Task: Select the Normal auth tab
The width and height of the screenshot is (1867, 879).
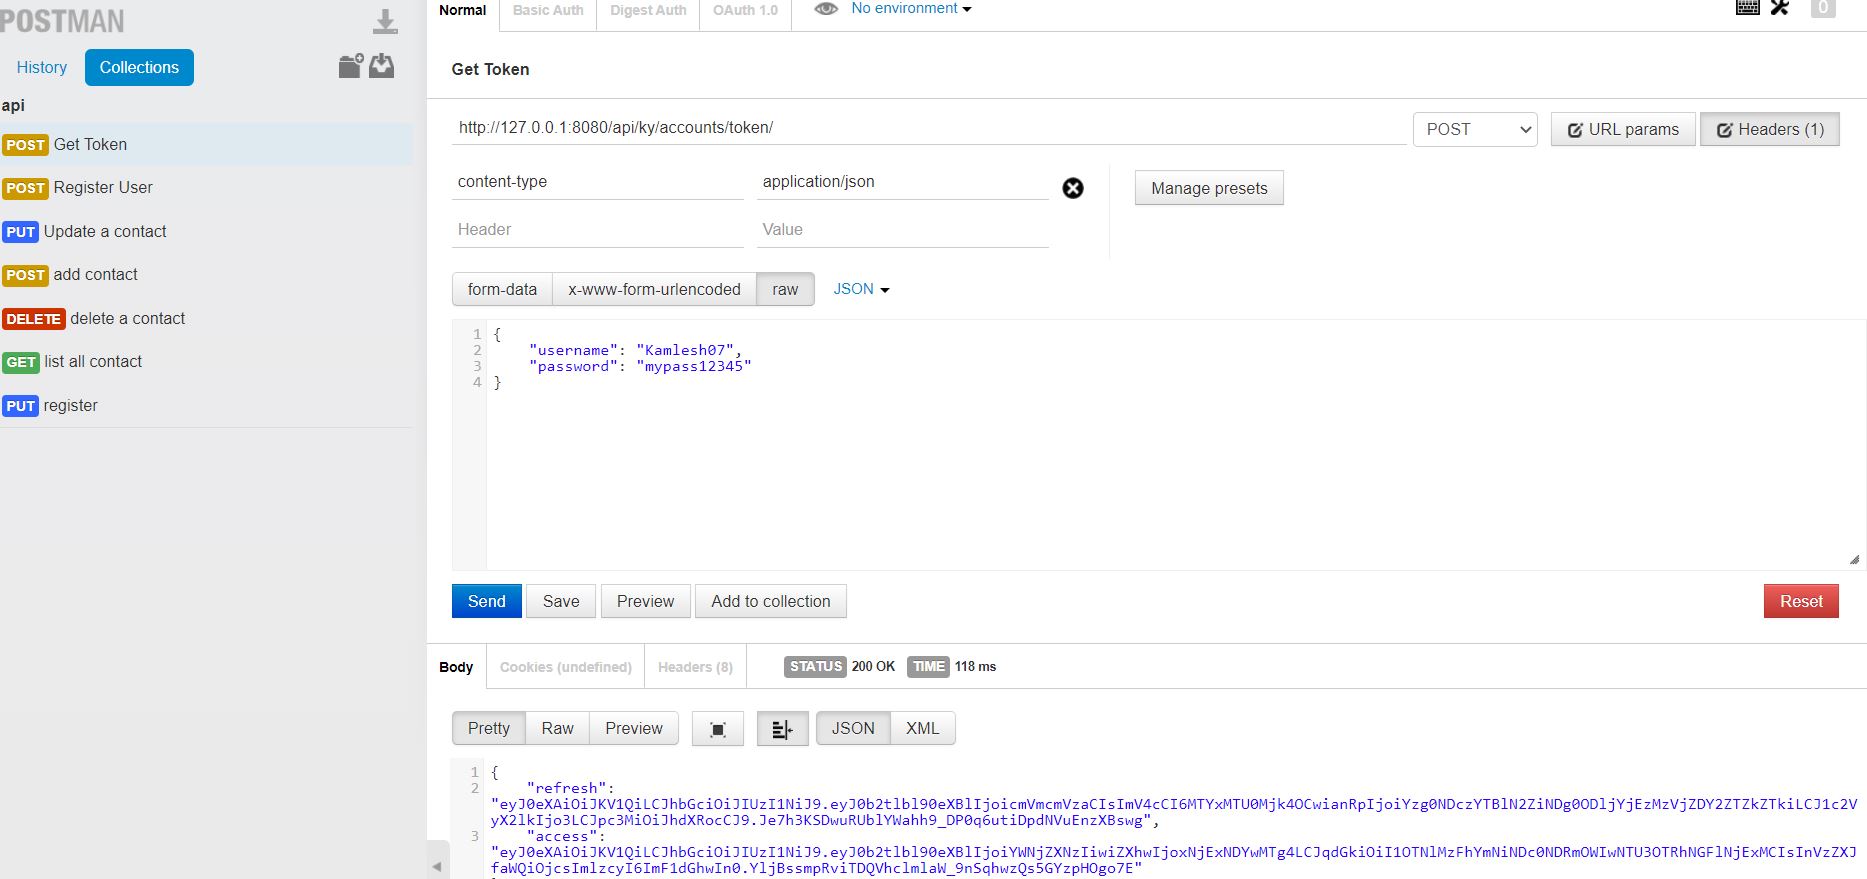Action: point(462,11)
